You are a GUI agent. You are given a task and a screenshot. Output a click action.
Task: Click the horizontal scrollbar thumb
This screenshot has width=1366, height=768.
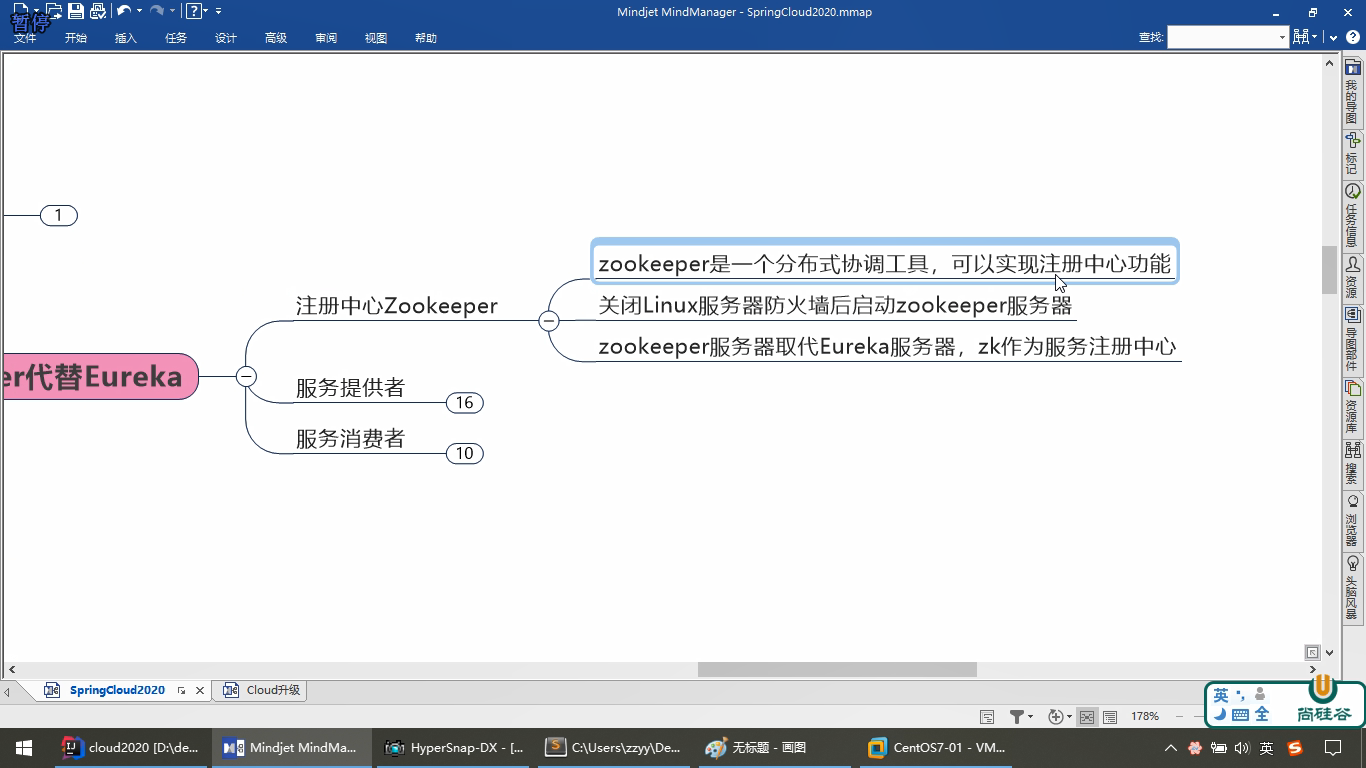[837, 669]
